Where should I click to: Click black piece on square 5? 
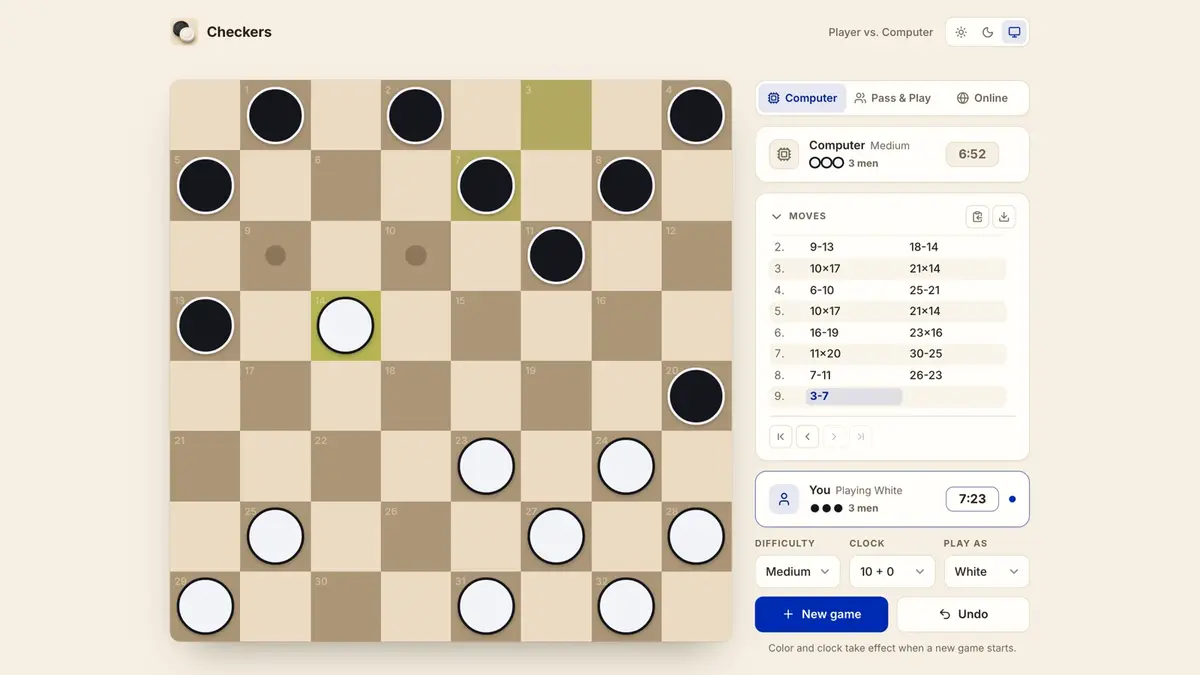click(205, 185)
